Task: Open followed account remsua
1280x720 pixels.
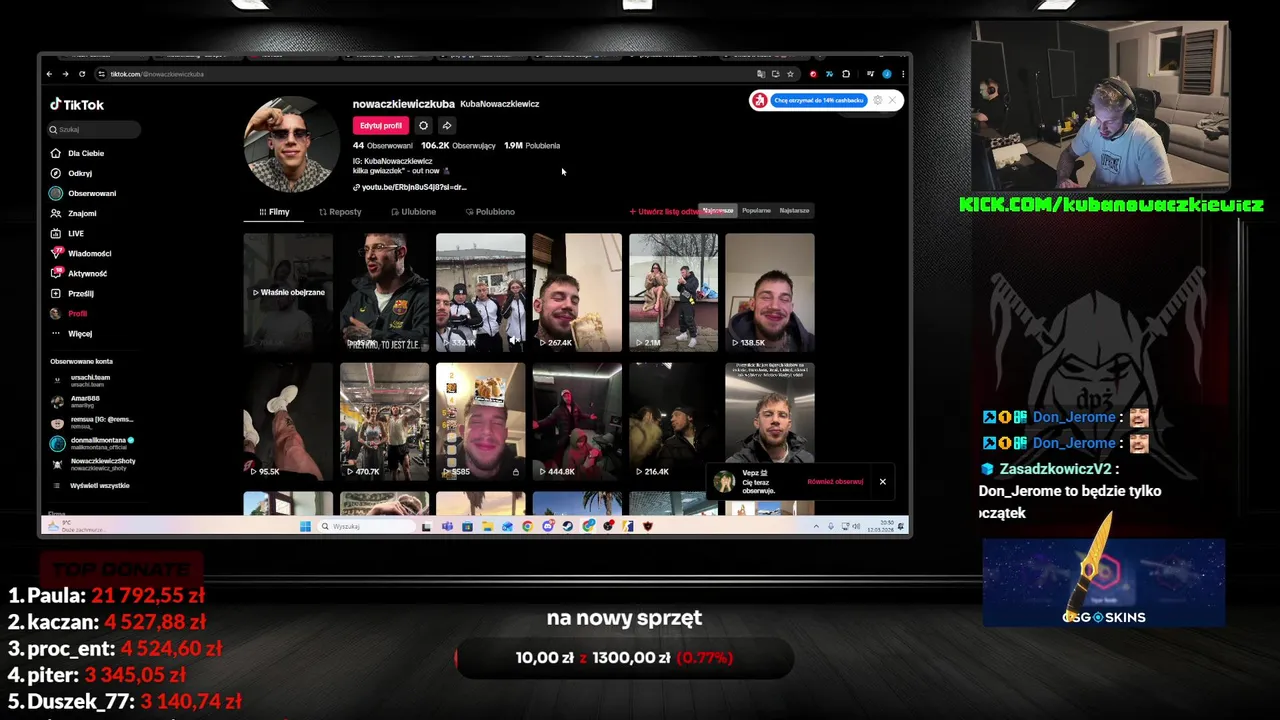Action: click(x=92, y=422)
